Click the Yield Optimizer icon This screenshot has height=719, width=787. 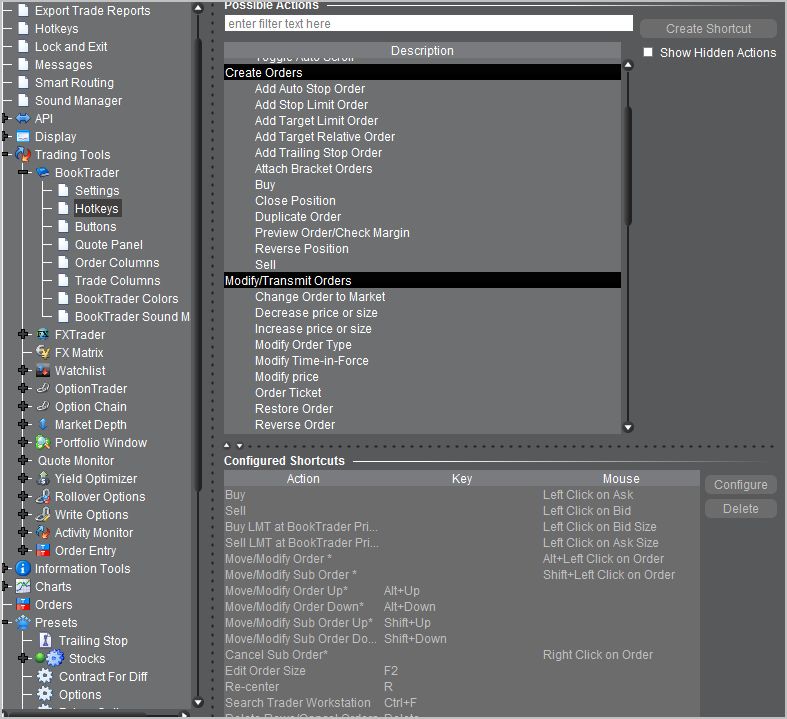point(43,478)
